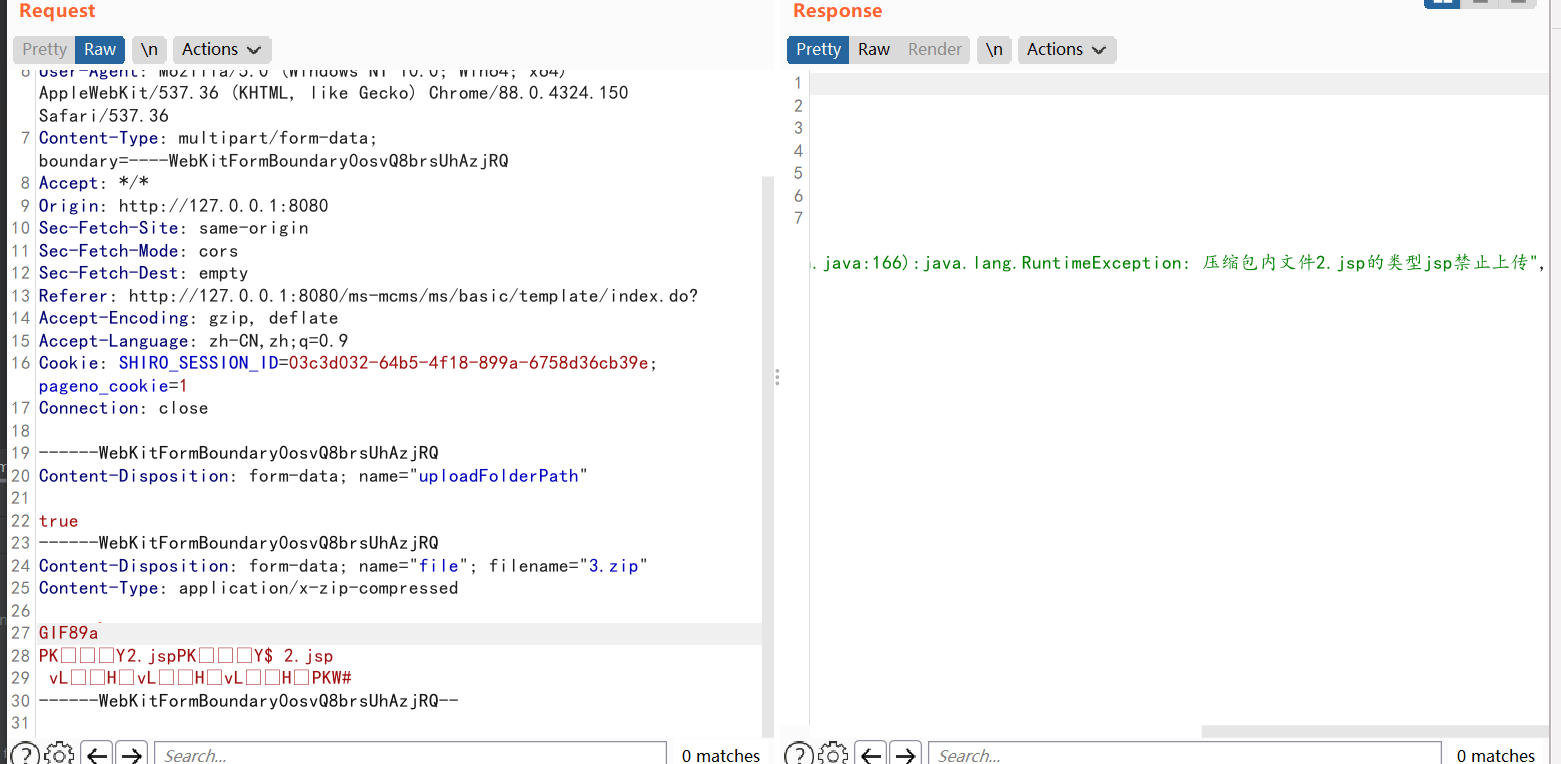Screen dimensions: 1561x764
Task: Click the Request '0 matches' counter
Action: click(721, 756)
